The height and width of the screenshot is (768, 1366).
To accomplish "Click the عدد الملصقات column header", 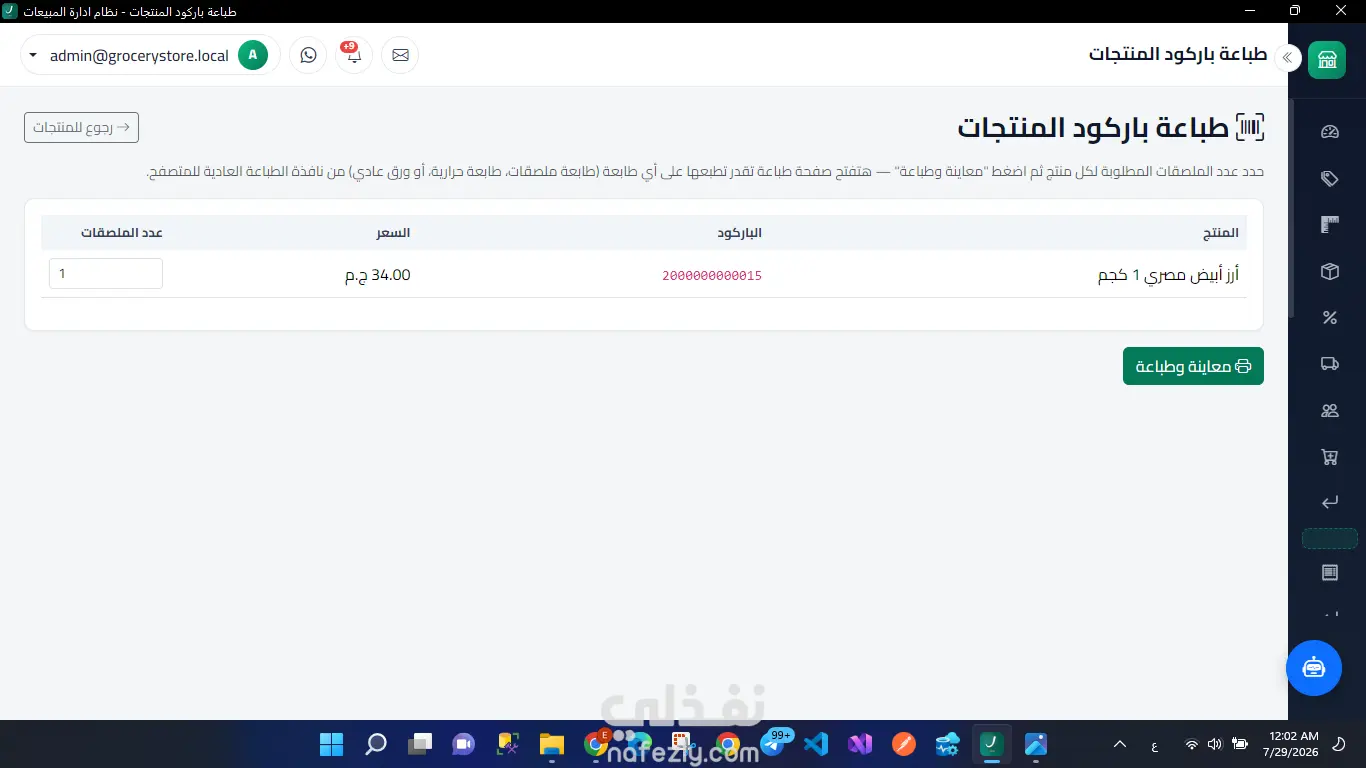I will pyautogui.click(x=122, y=233).
